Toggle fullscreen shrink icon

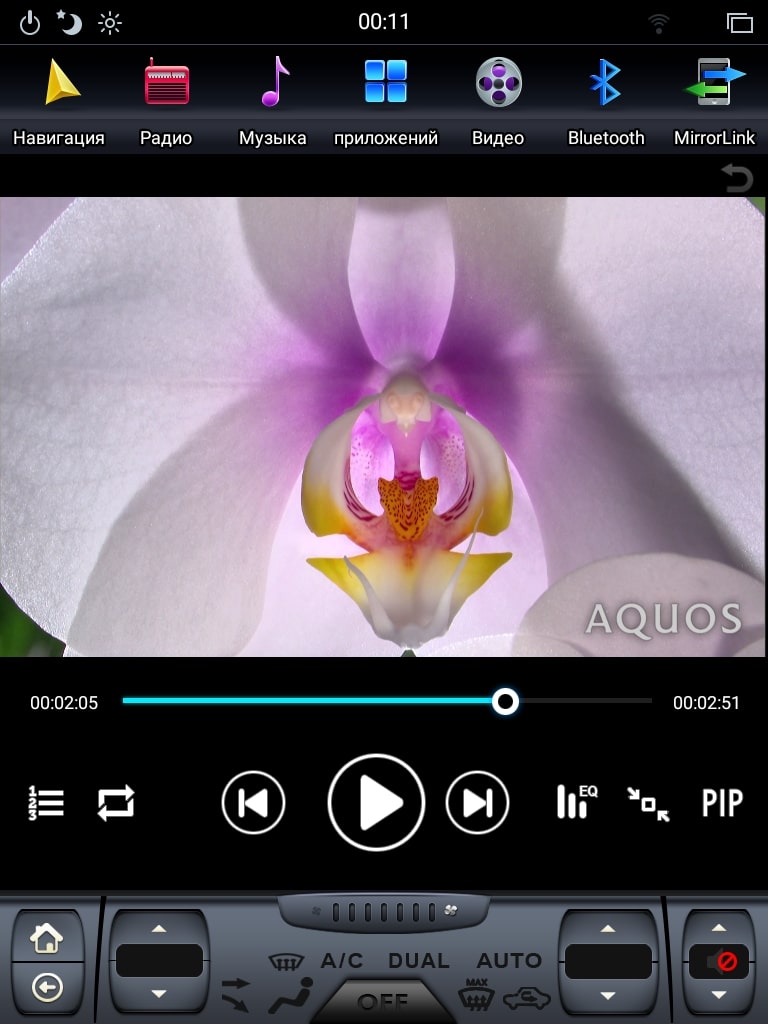pyautogui.click(x=648, y=804)
